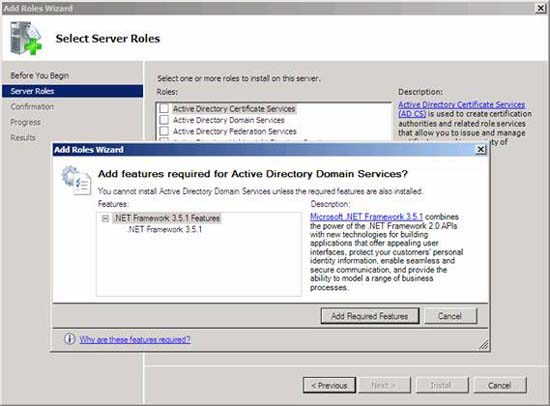
Task: Select the .NET Framework 3.5.1 child item
Action: 165,229
